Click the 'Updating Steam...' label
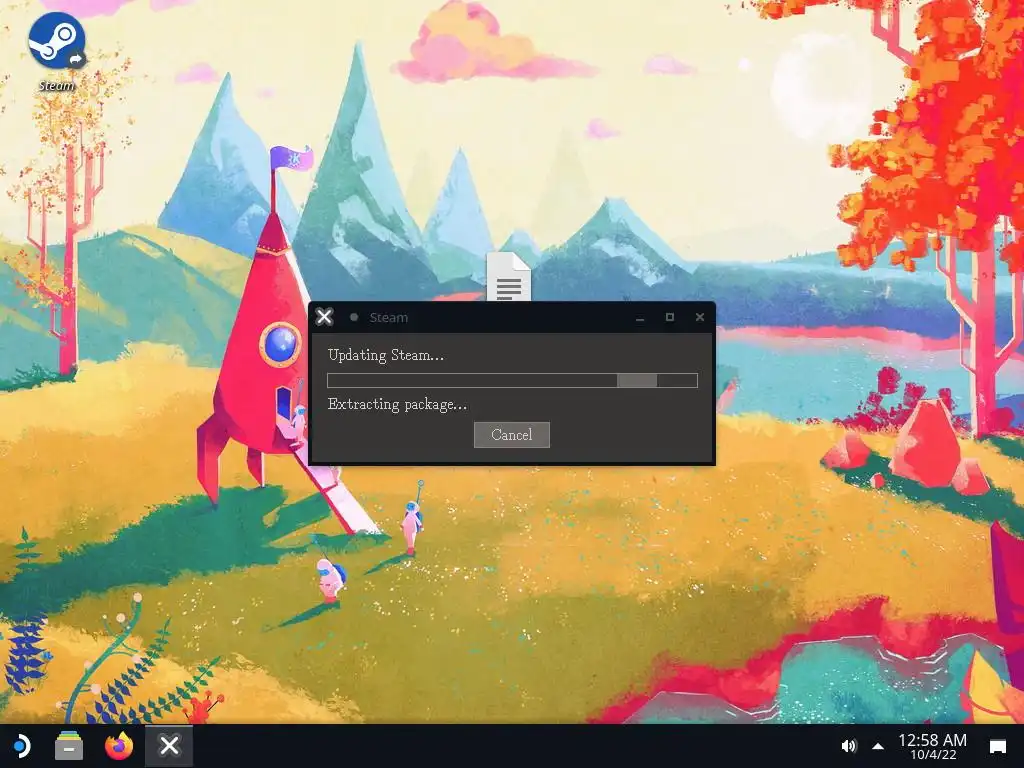The image size is (1024, 768). pyautogui.click(x=386, y=355)
